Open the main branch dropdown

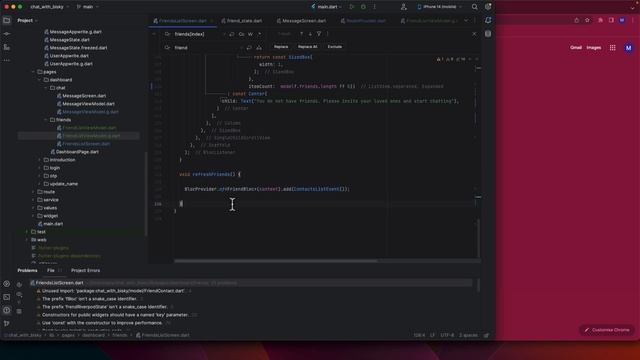(88, 7)
